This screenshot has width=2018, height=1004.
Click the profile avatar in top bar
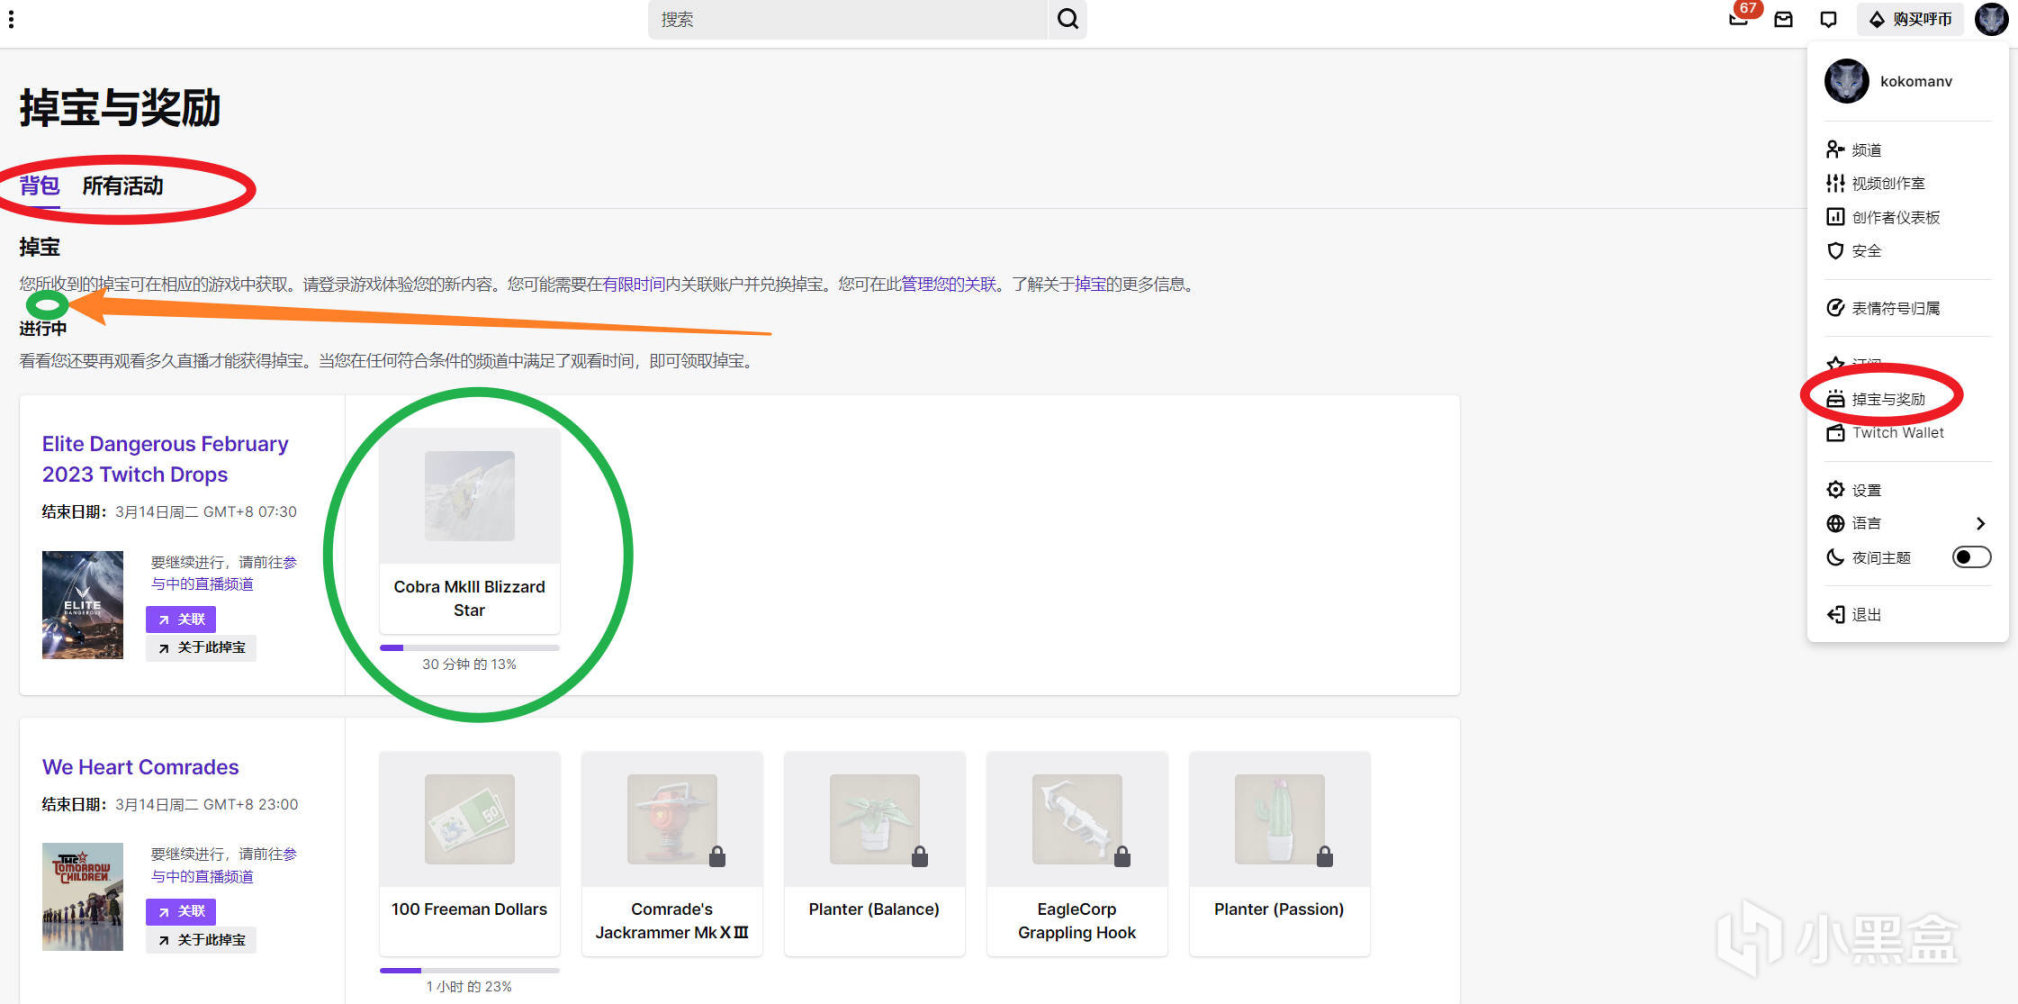tap(1991, 19)
